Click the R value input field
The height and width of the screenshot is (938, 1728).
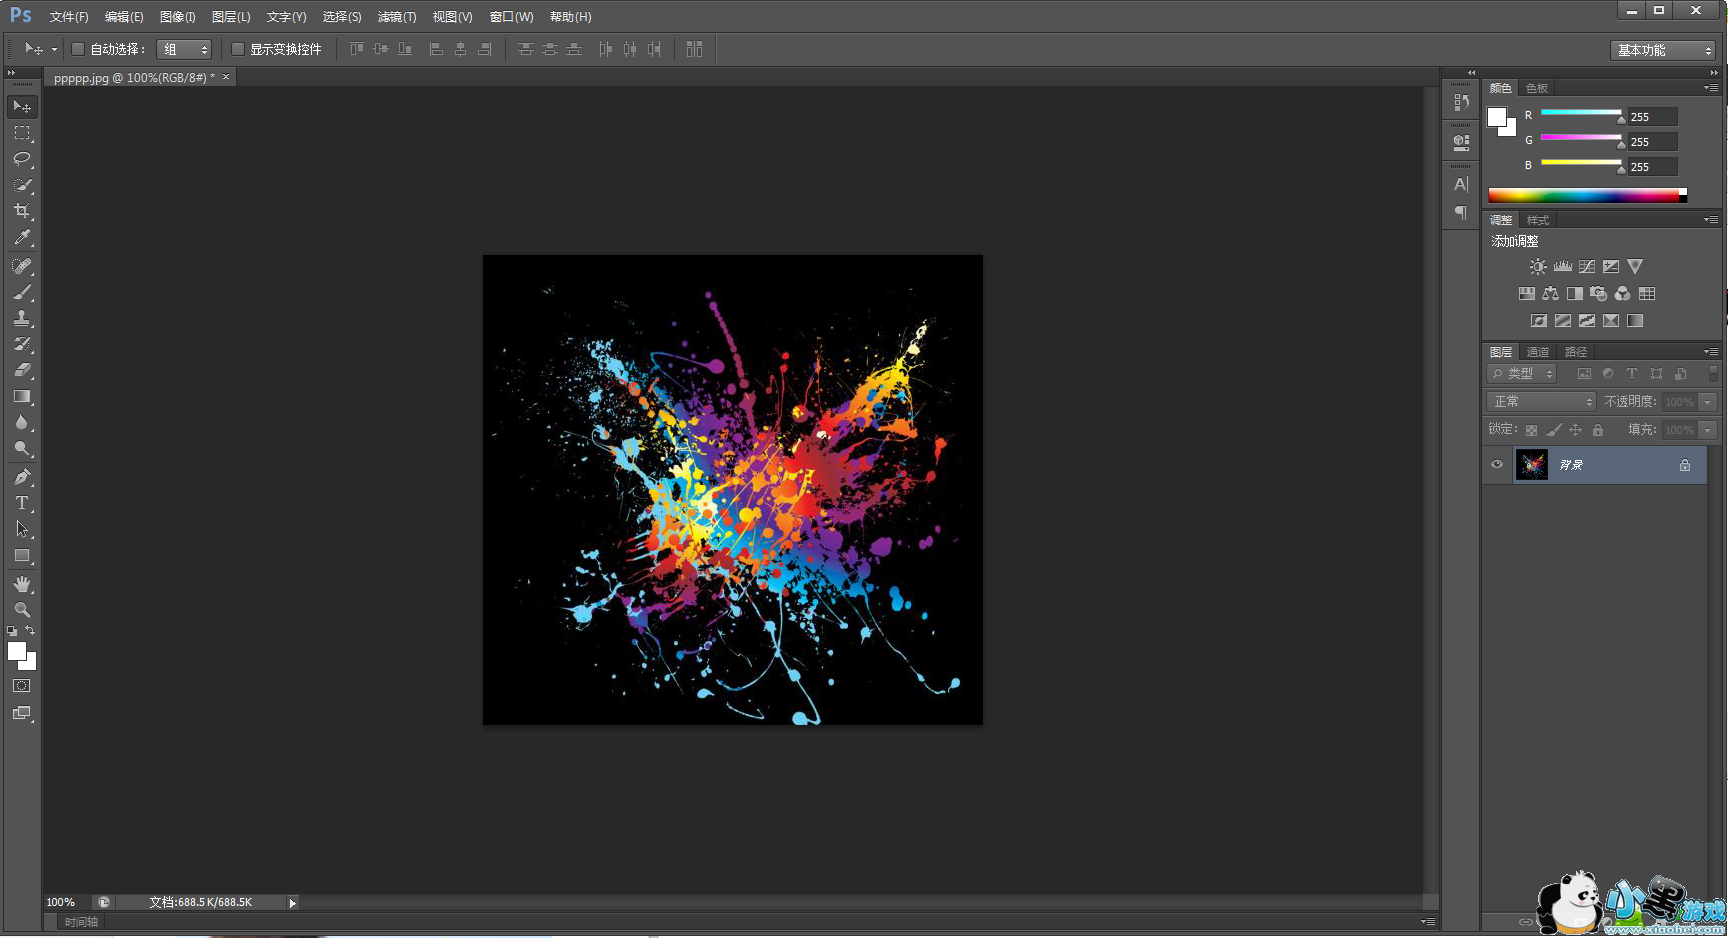[x=1652, y=117]
